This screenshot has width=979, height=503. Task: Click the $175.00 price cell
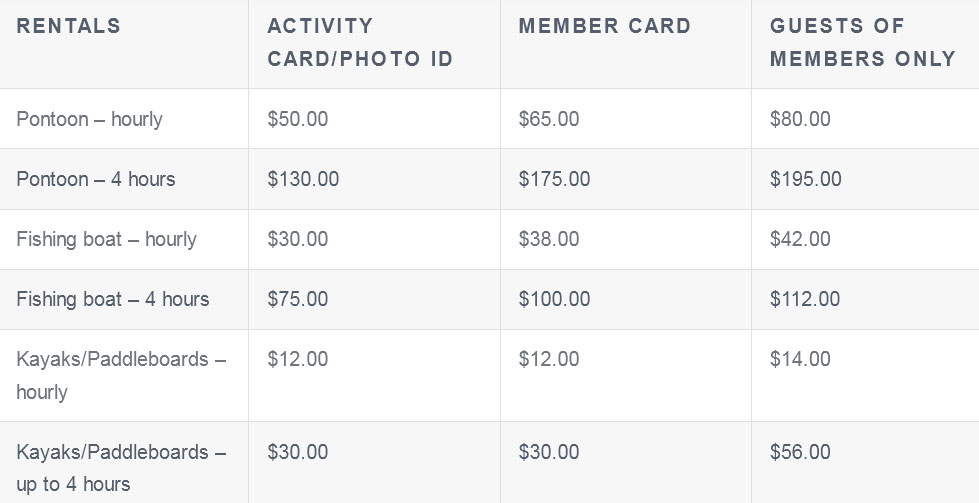(554, 179)
